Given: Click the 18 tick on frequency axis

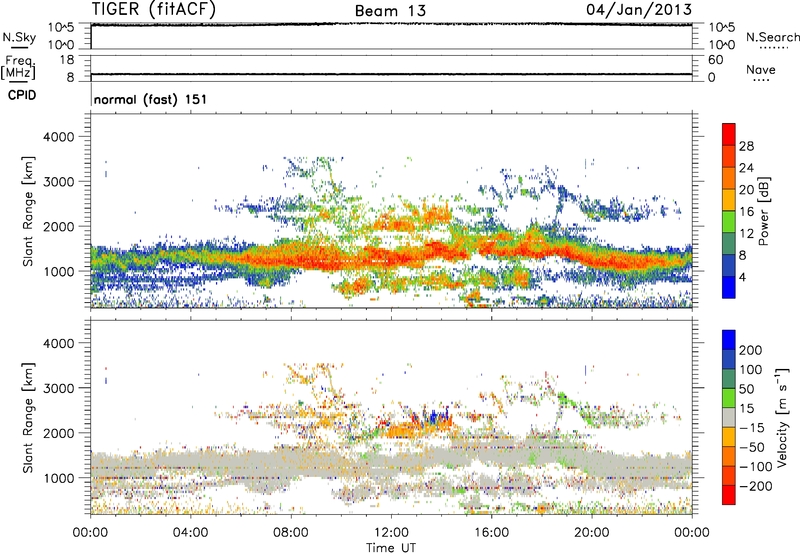Looking at the screenshot, I should (x=67, y=60).
